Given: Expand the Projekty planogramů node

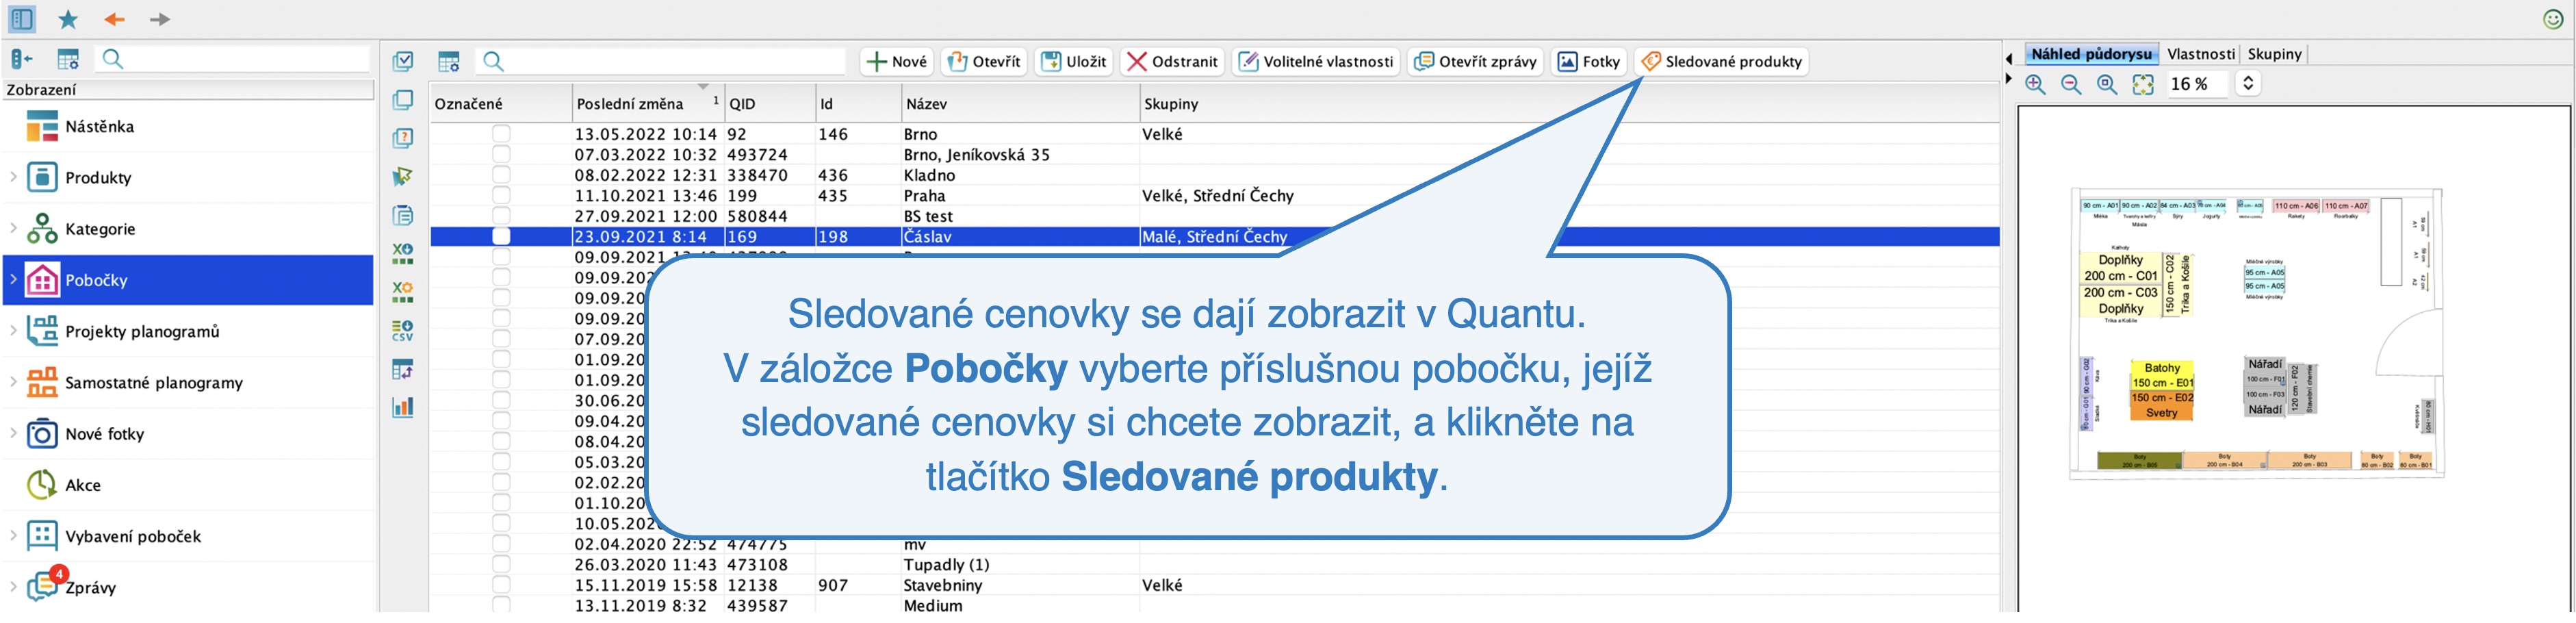Looking at the screenshot, I should pos(13,331).
